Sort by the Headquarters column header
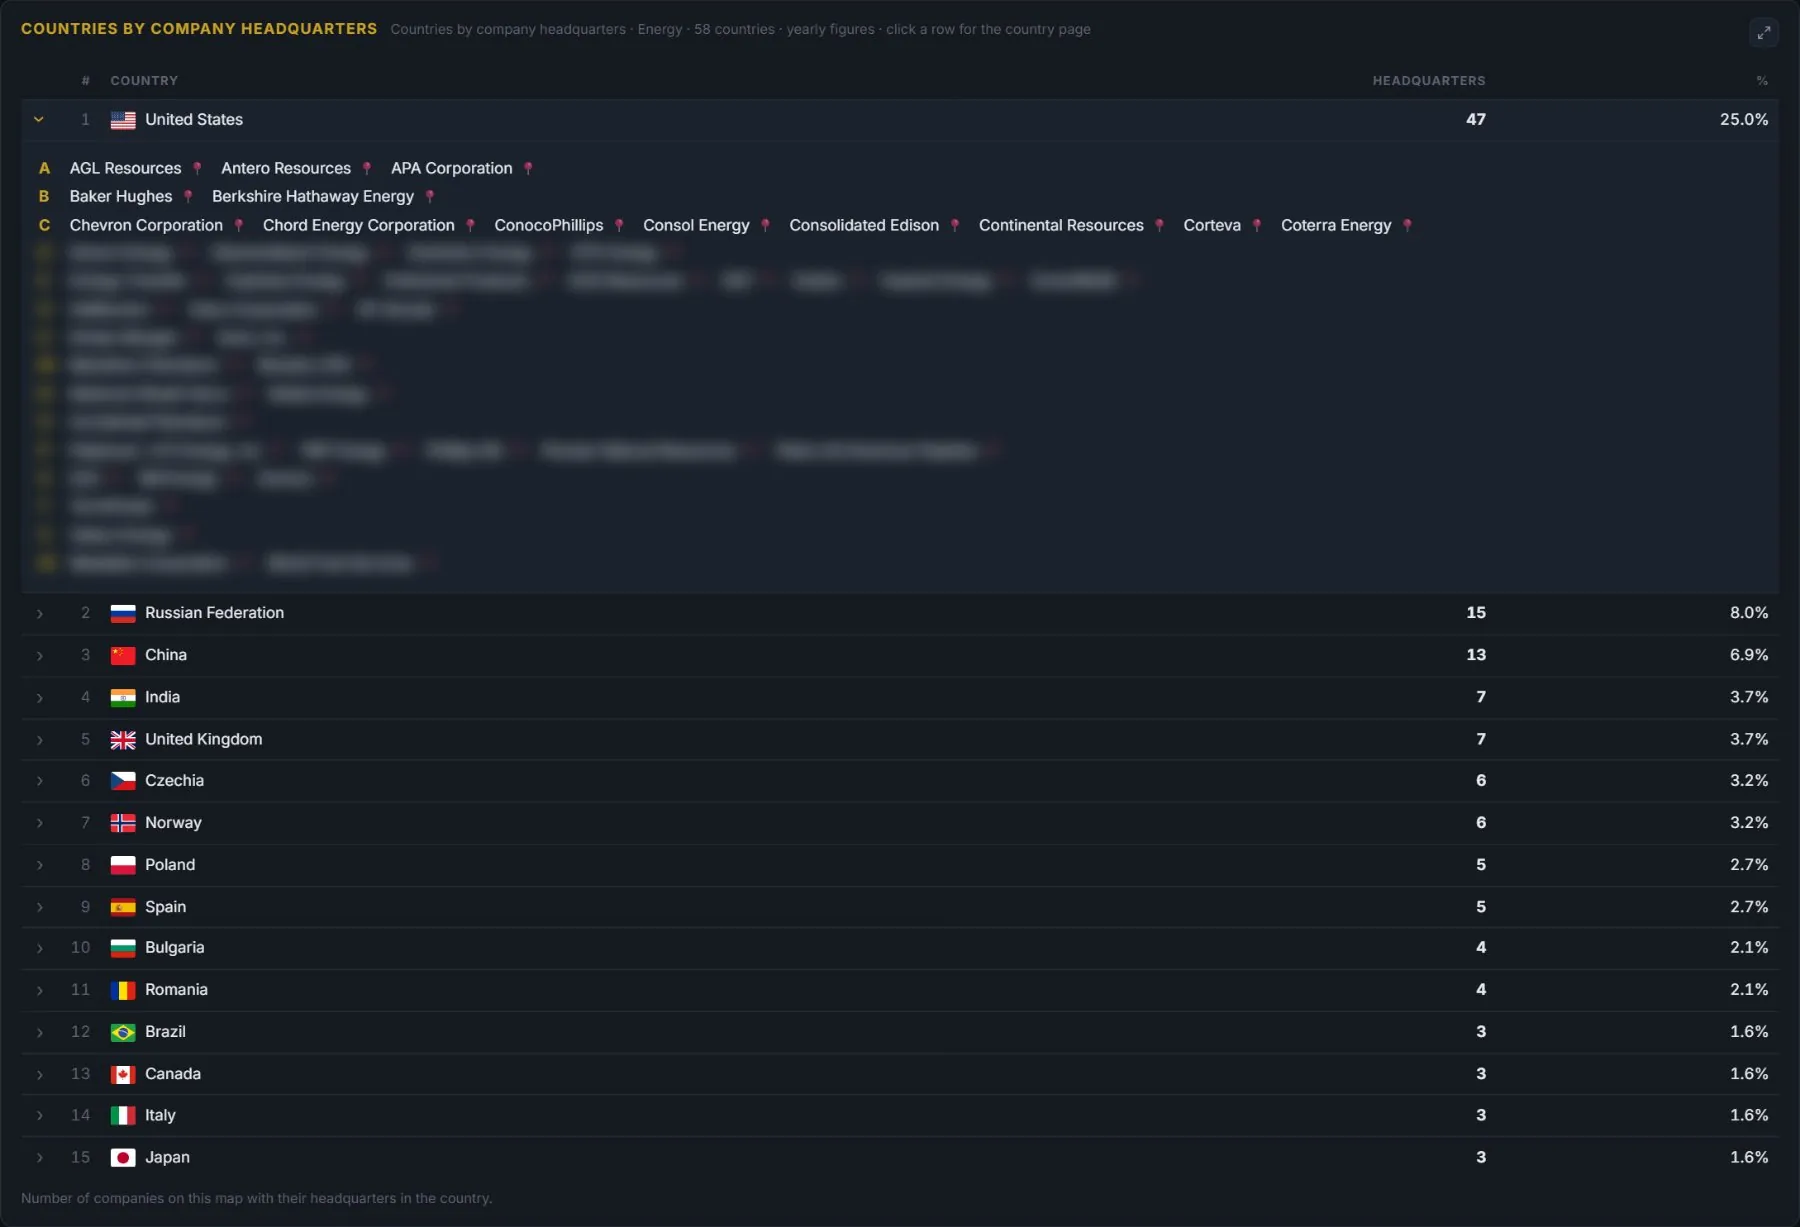Image resolution: width=1800 pixels, height=1227 pixels. pyautogui.click(x=1428, y=81)
